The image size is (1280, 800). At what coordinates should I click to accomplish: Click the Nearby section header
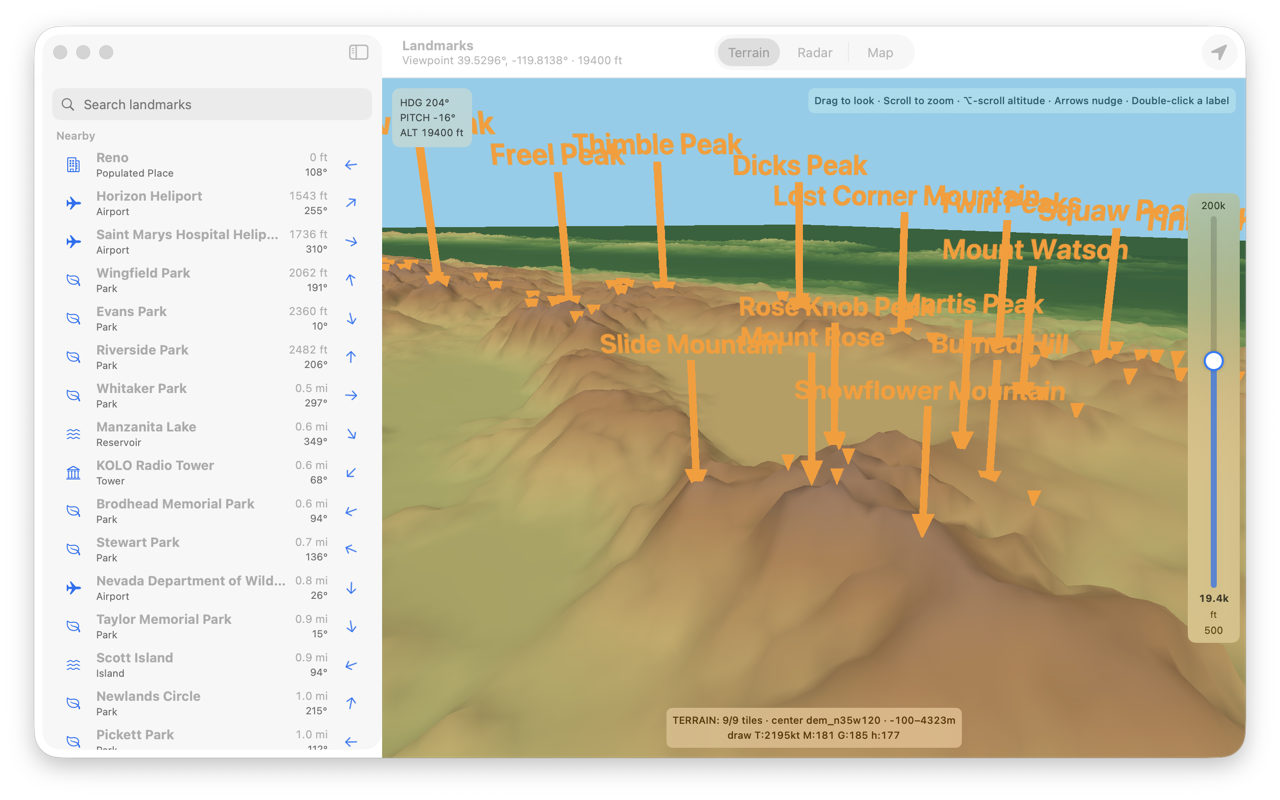coord(76,136)
